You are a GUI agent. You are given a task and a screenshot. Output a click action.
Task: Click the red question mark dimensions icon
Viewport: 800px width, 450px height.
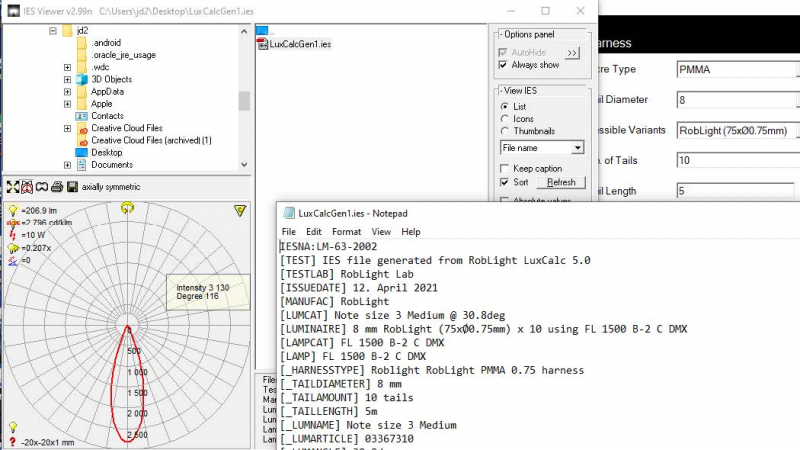click(12, 442)
